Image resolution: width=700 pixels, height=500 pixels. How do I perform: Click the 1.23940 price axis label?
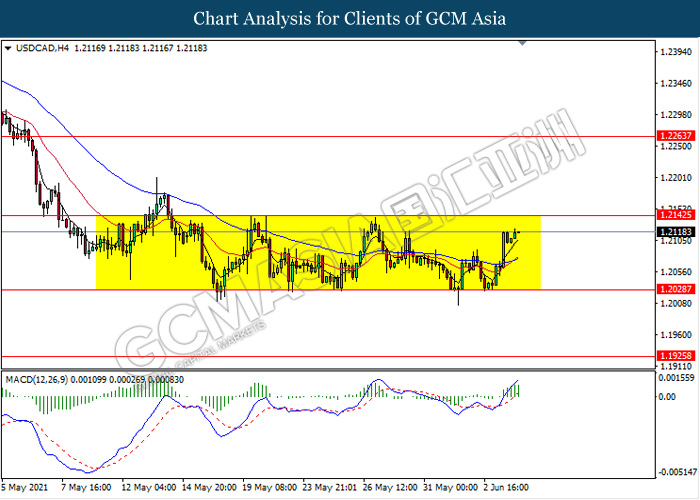click(676, 52)
